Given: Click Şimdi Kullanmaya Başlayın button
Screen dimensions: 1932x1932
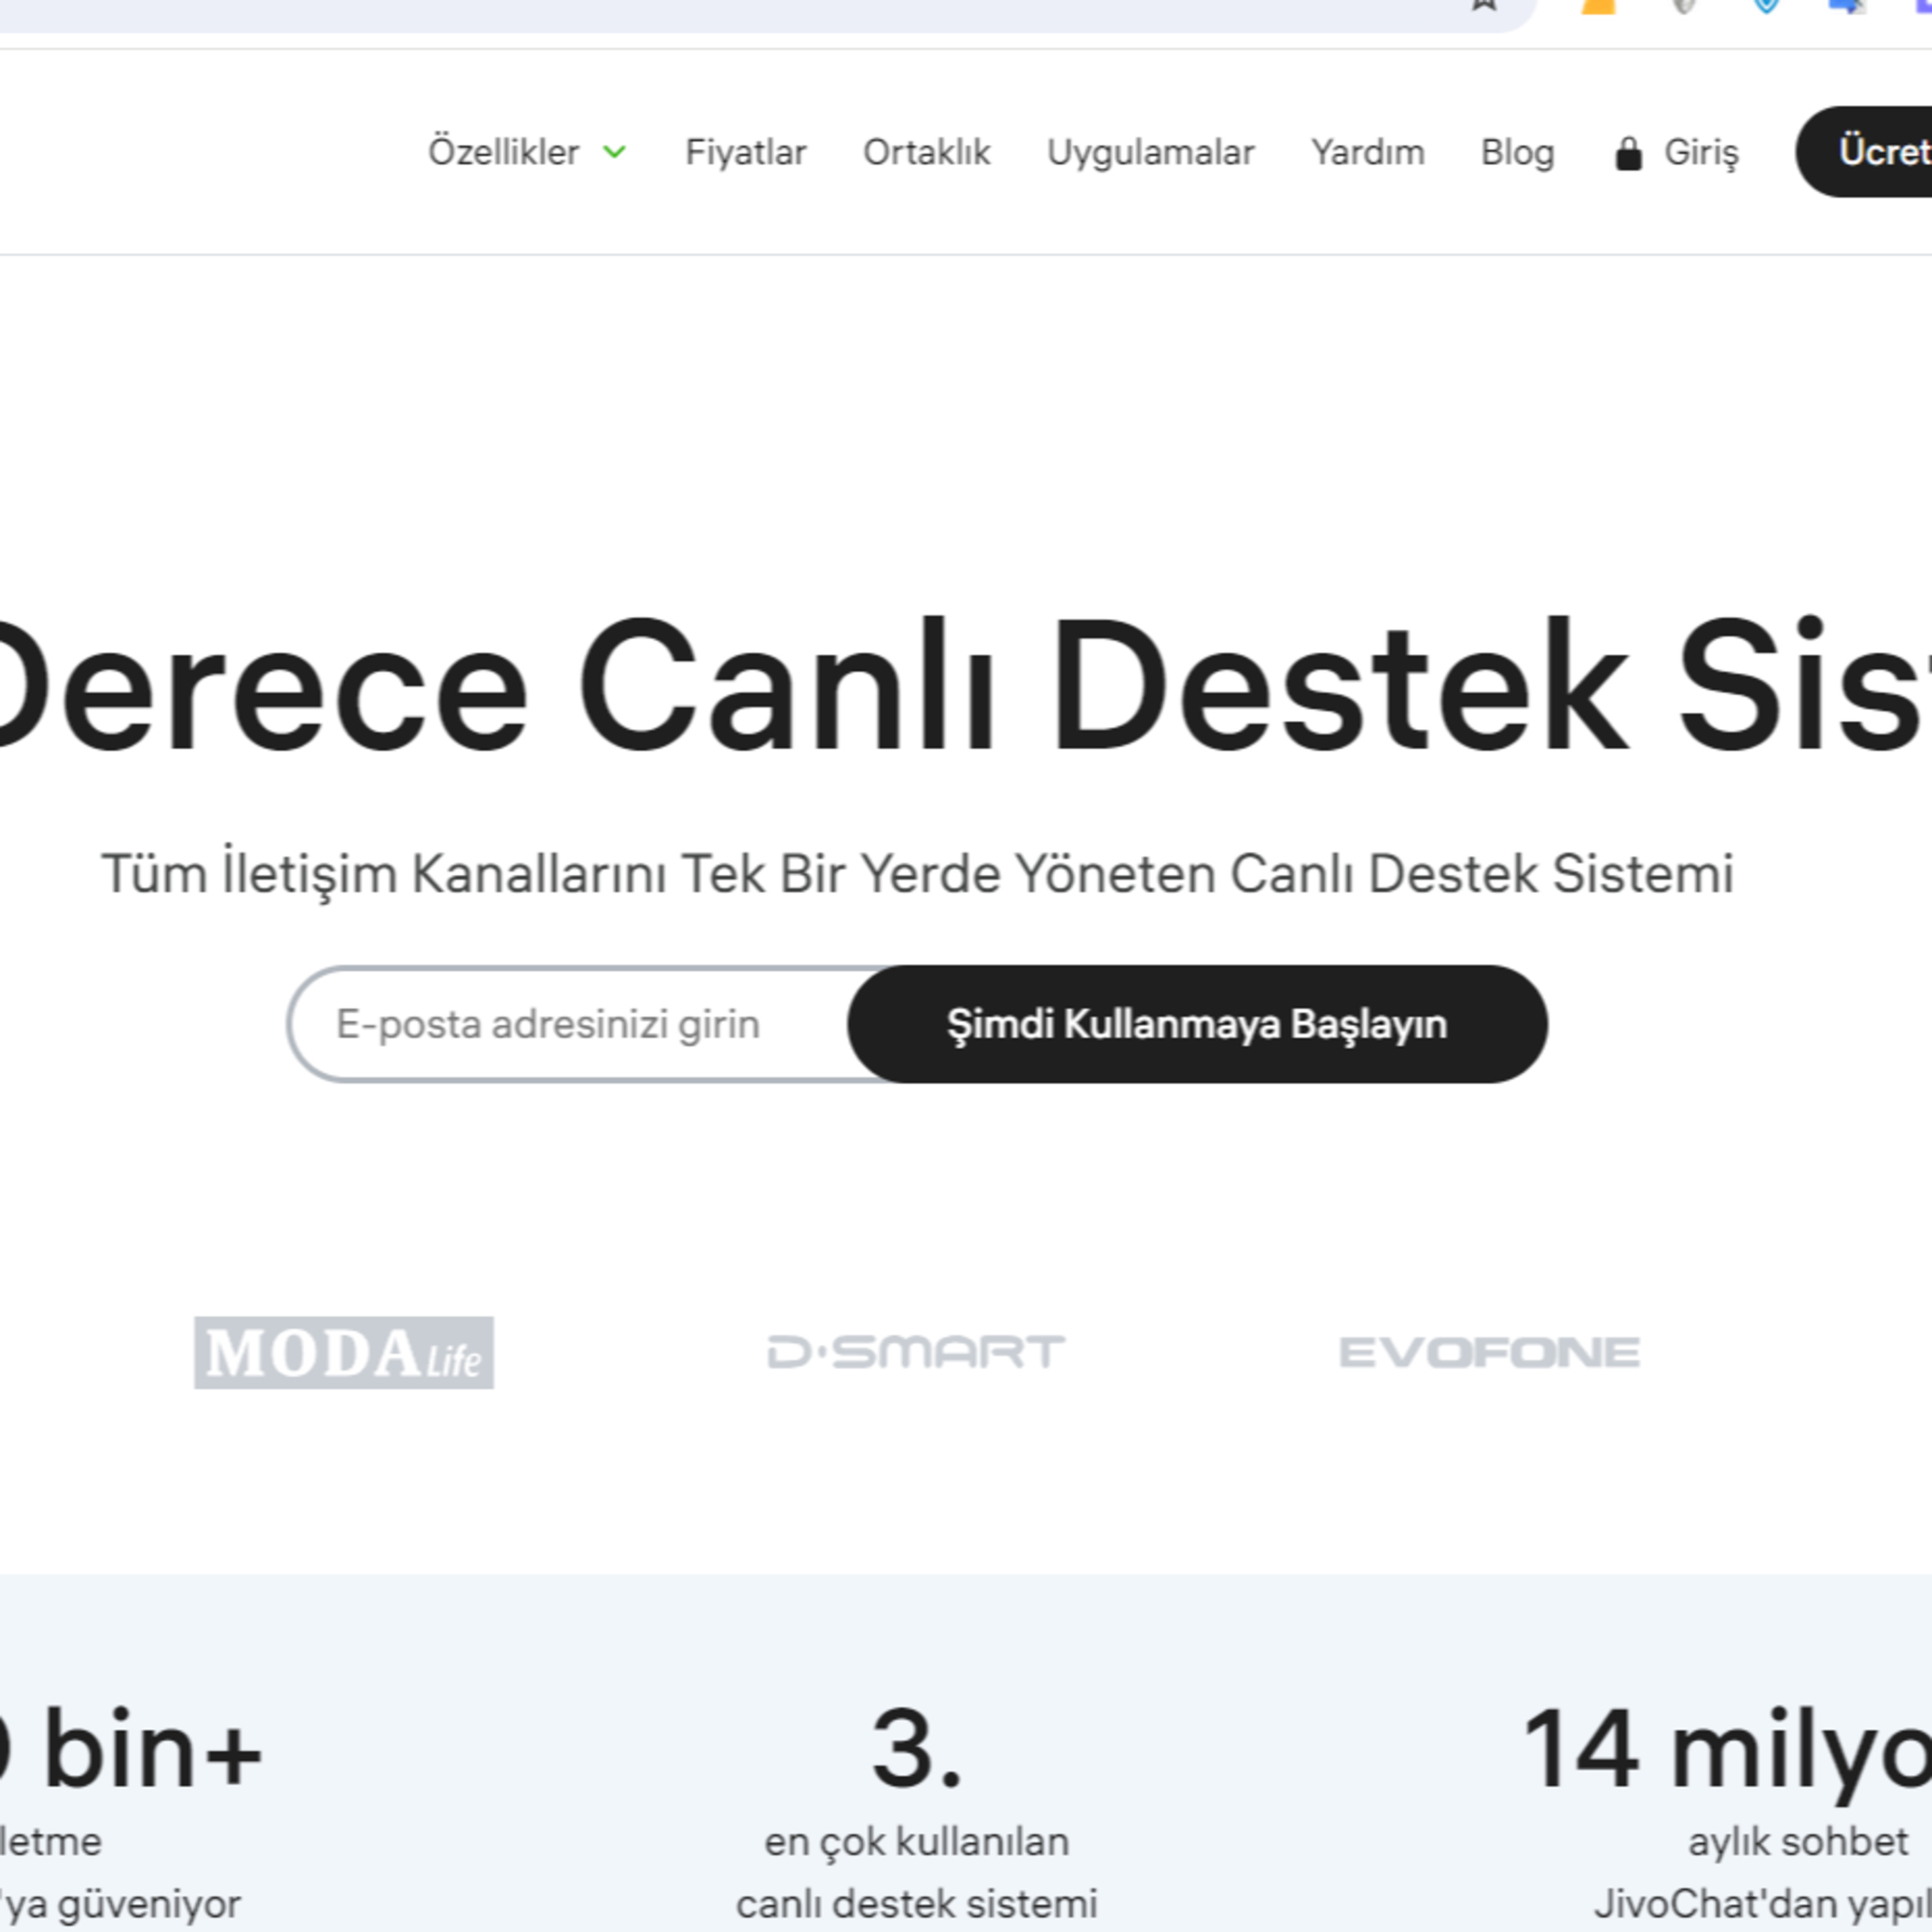Looking at the screenshot, I should 1197,1024.
